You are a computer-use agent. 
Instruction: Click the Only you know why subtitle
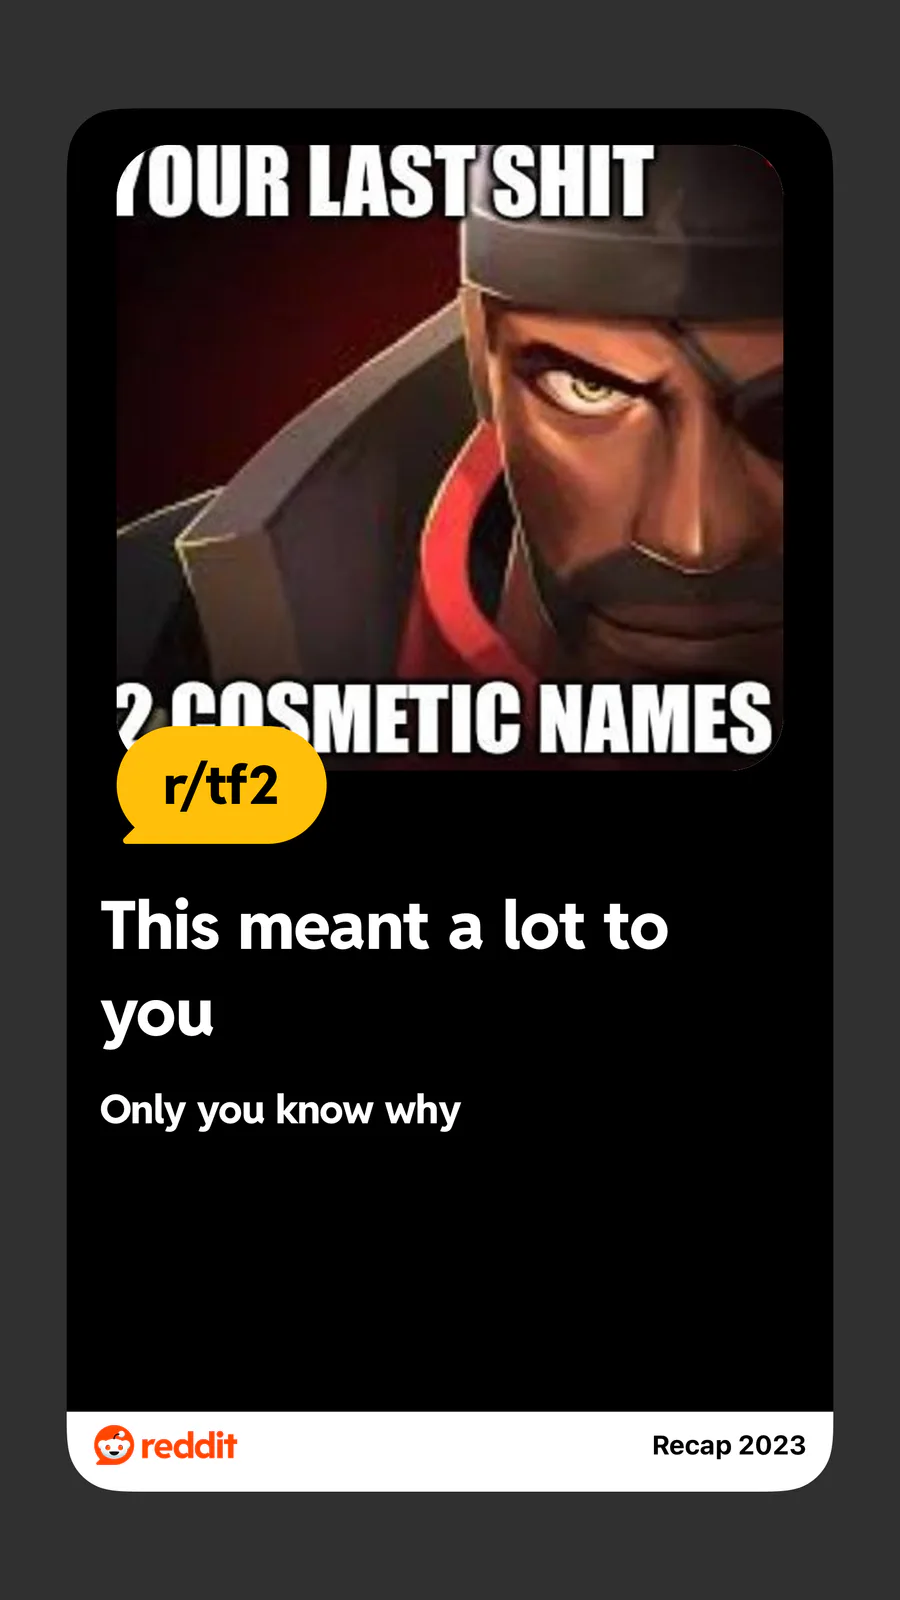280,1111
